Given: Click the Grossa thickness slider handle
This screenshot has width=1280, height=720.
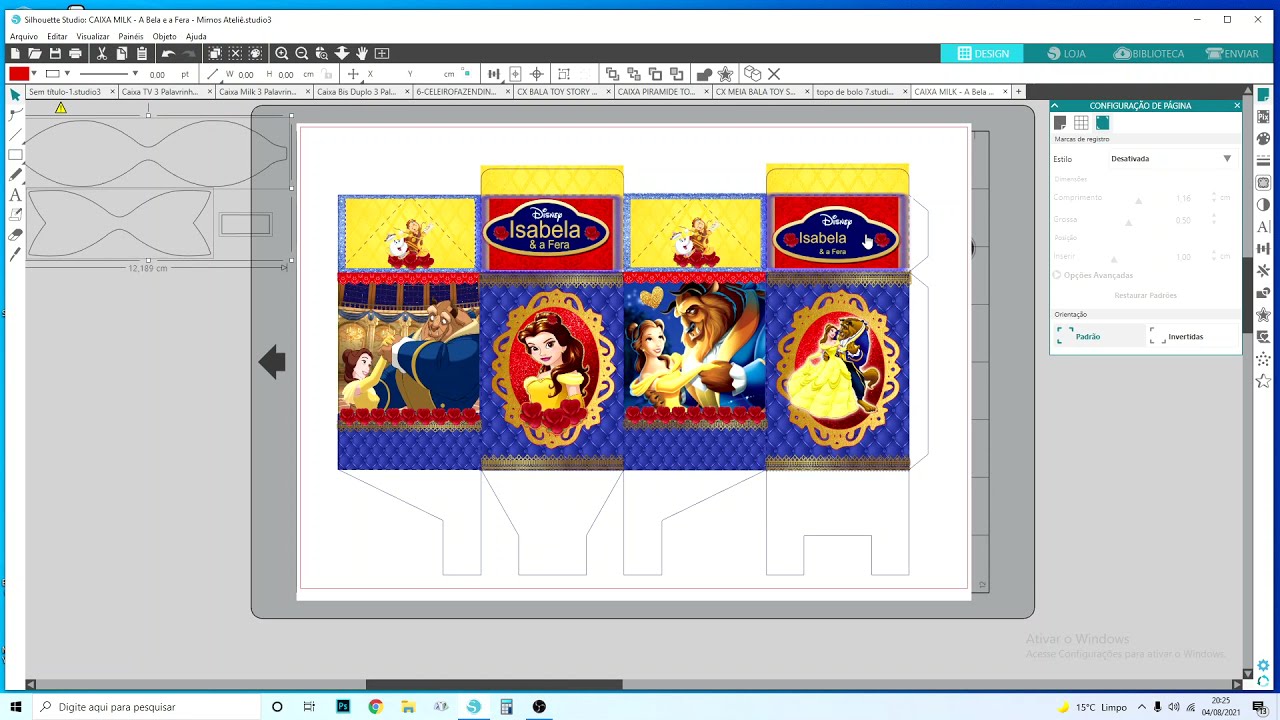Looking at the screenshot, I should click(x=1129, y=223).
